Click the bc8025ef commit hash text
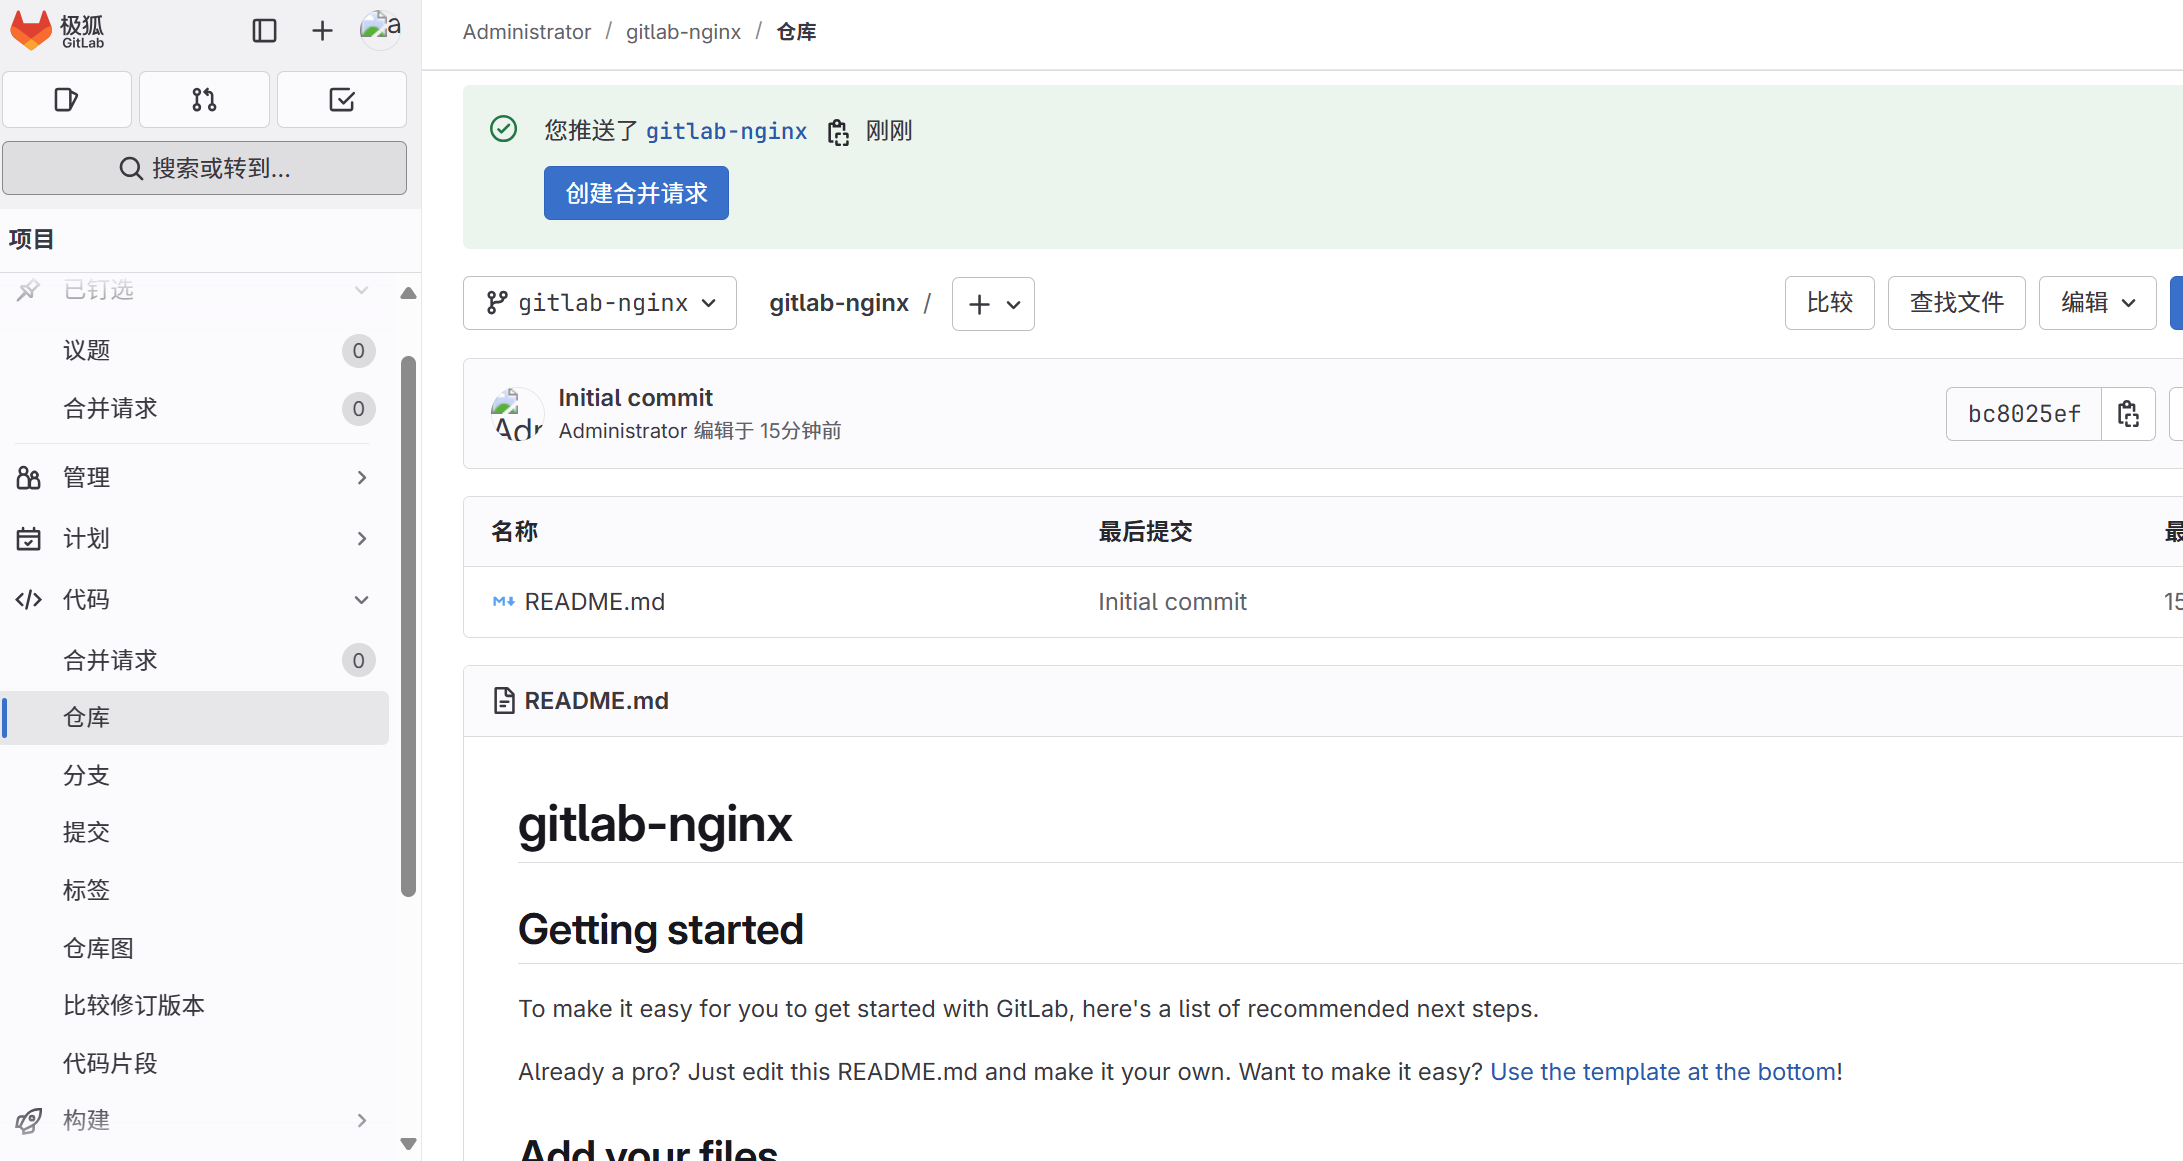This screenshot has width=2183, height=1161. (2024, 414)
